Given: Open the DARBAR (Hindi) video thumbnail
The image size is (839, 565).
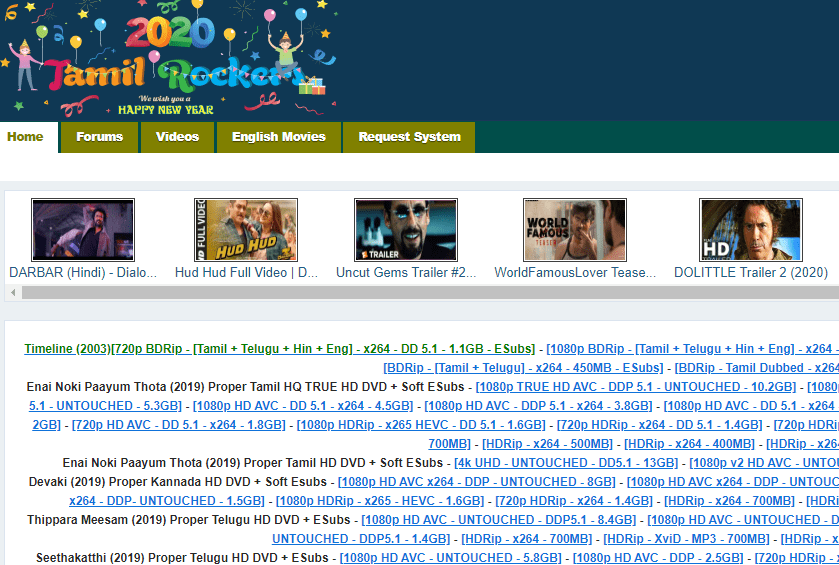Looking at the screenshot, I should point(83,230).
